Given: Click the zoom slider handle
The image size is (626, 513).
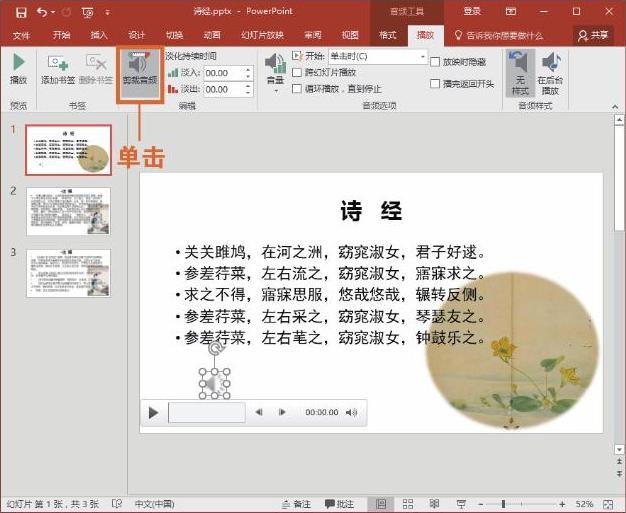Looking at the screenshot, I should click(503, 504).
